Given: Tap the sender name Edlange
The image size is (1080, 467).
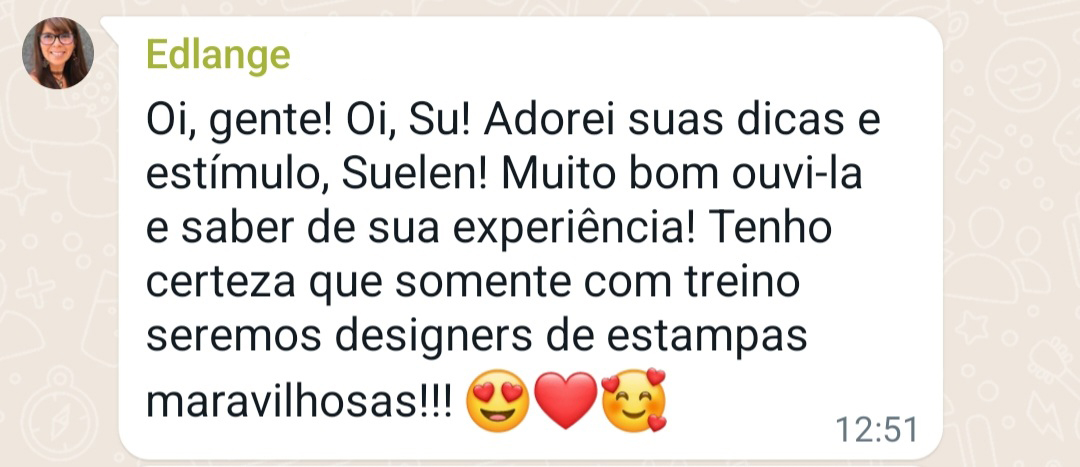Looking at the screenshot, I should (218, 55).
